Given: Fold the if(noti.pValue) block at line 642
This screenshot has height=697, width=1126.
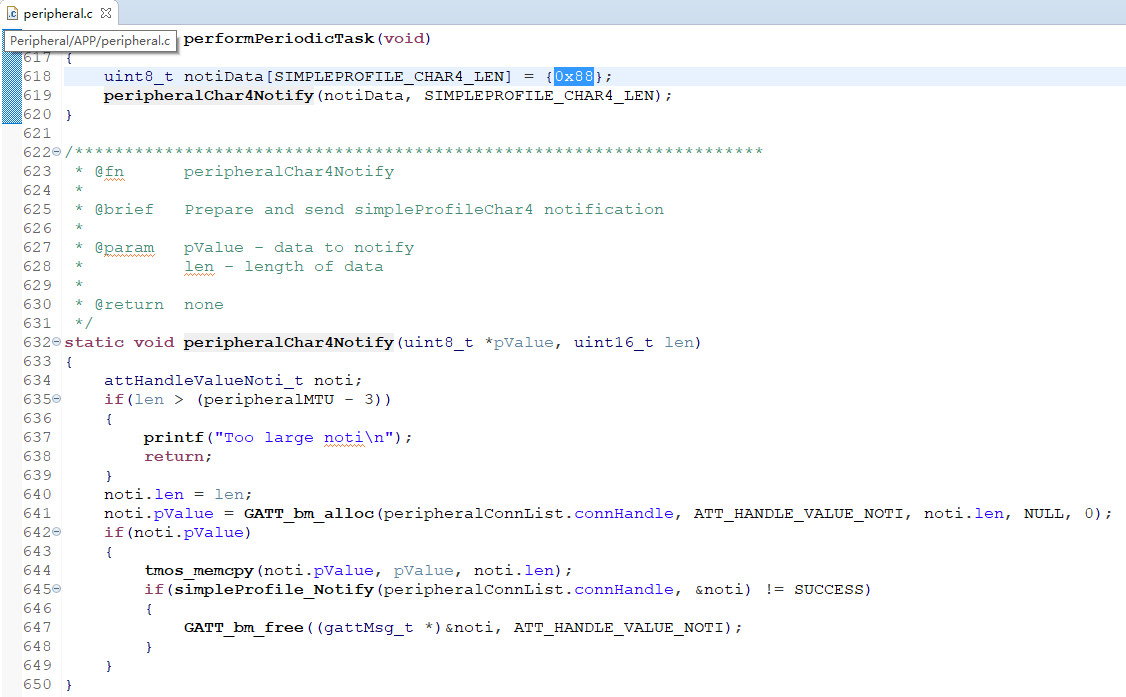Looking at the screenshot, I should pyautogui.click(x=56, y=532).
